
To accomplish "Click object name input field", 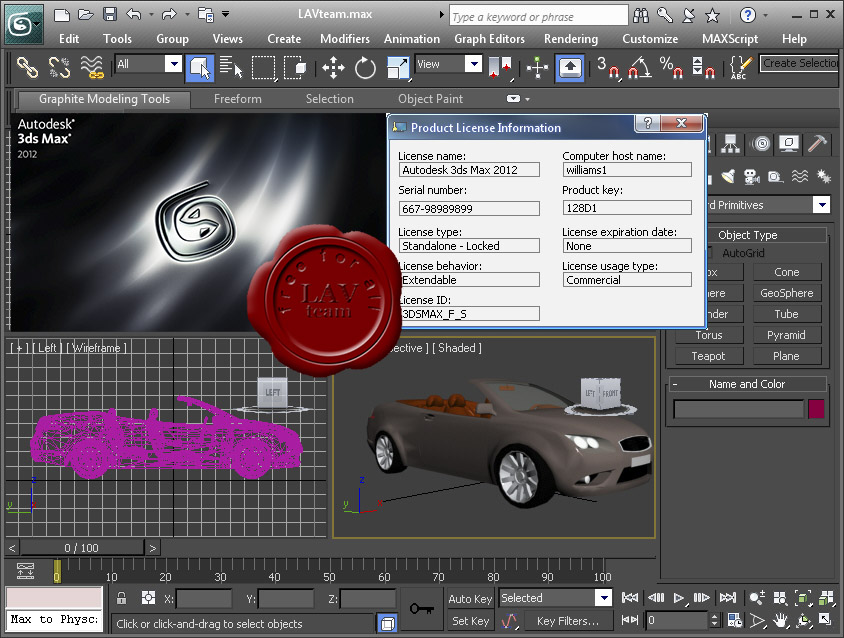I will tap(738, 409).
